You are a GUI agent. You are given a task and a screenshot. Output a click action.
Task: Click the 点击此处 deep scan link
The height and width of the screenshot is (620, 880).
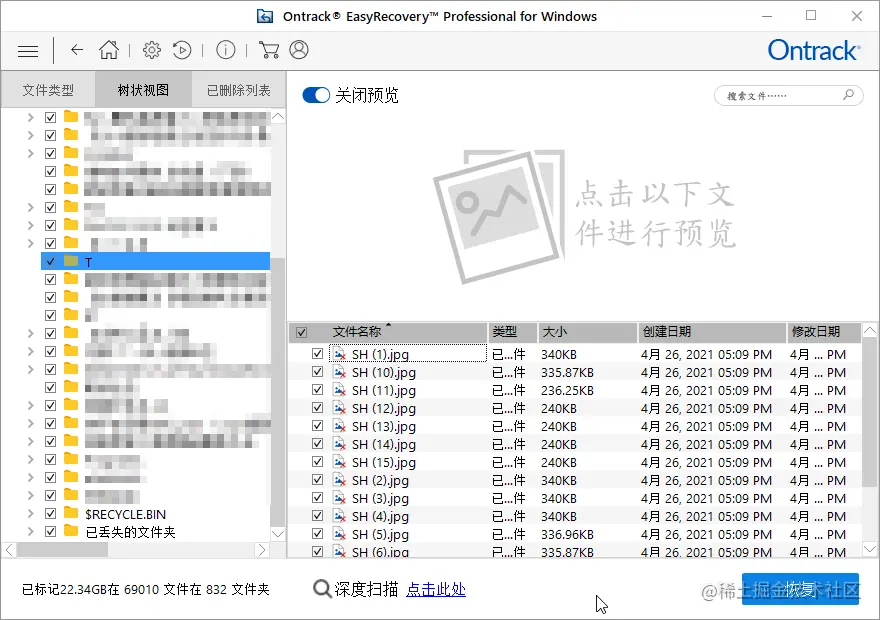pos(436,589)
